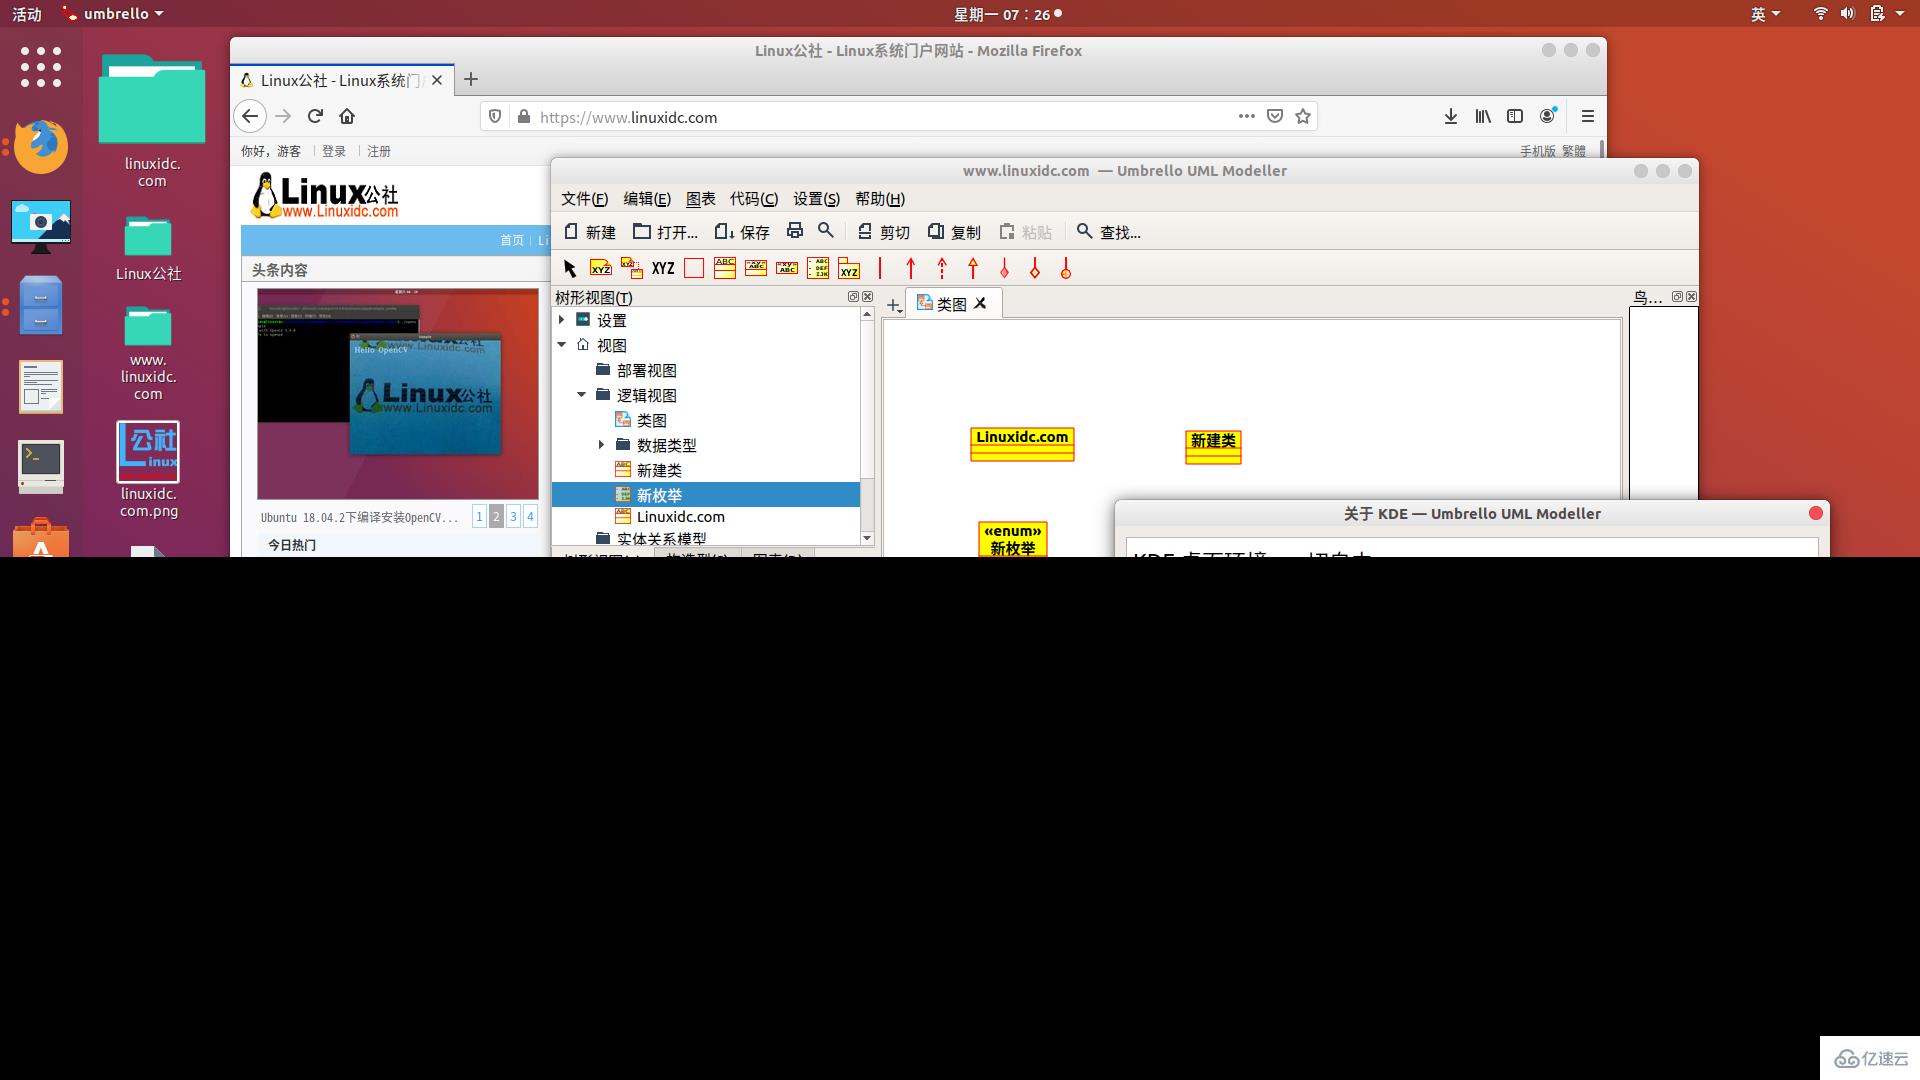This screenshot has height=1080, width=1920.
Task: Float the bird's eye view panel
Action: (1677, 297)
